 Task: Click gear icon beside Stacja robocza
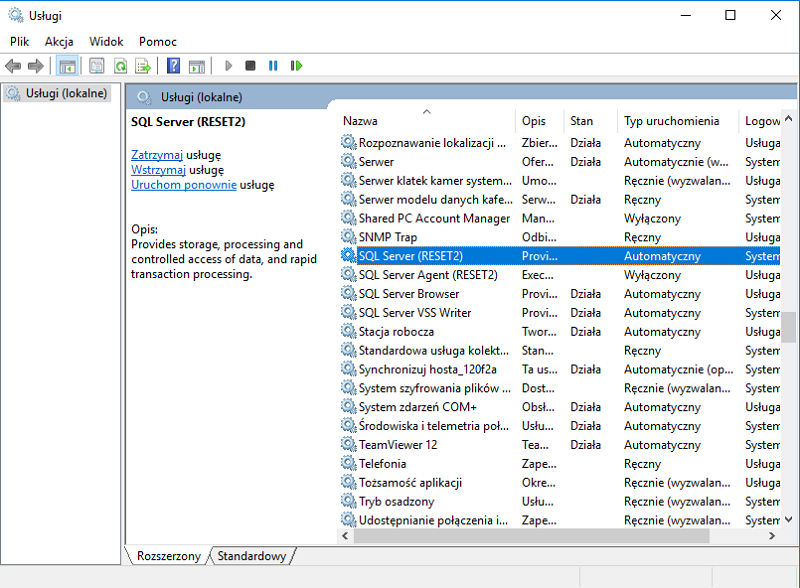coord(348,330)
